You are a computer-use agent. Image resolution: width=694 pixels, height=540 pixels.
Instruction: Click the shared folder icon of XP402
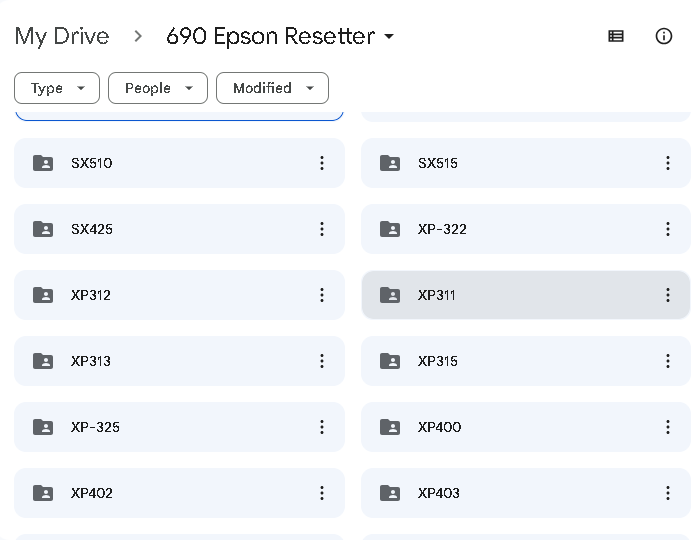pos(43,493)
